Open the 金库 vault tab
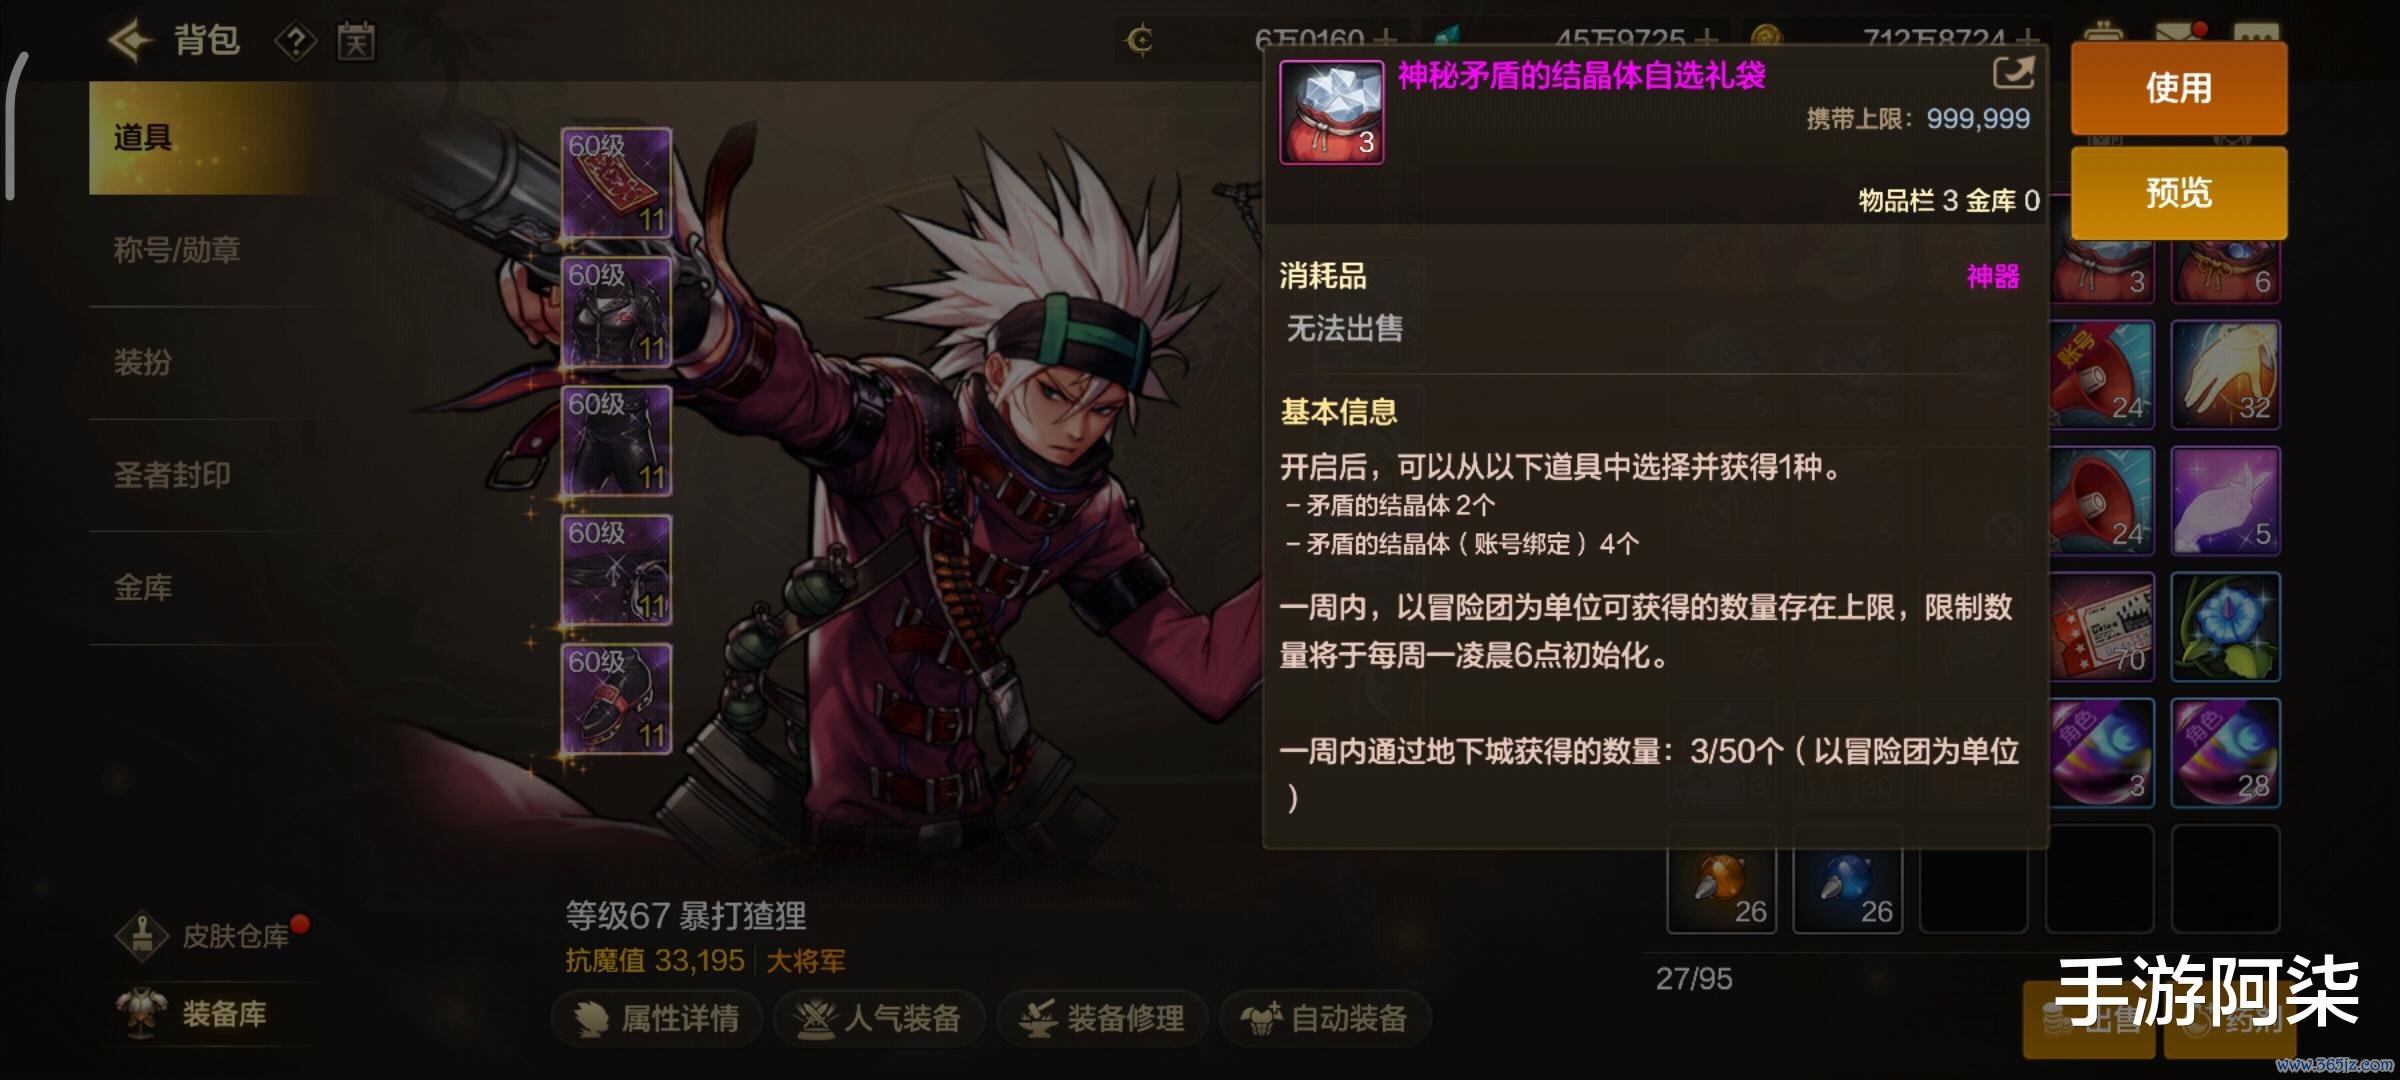This screenshot has height=1080, width=2400. (x=143, y=587)
